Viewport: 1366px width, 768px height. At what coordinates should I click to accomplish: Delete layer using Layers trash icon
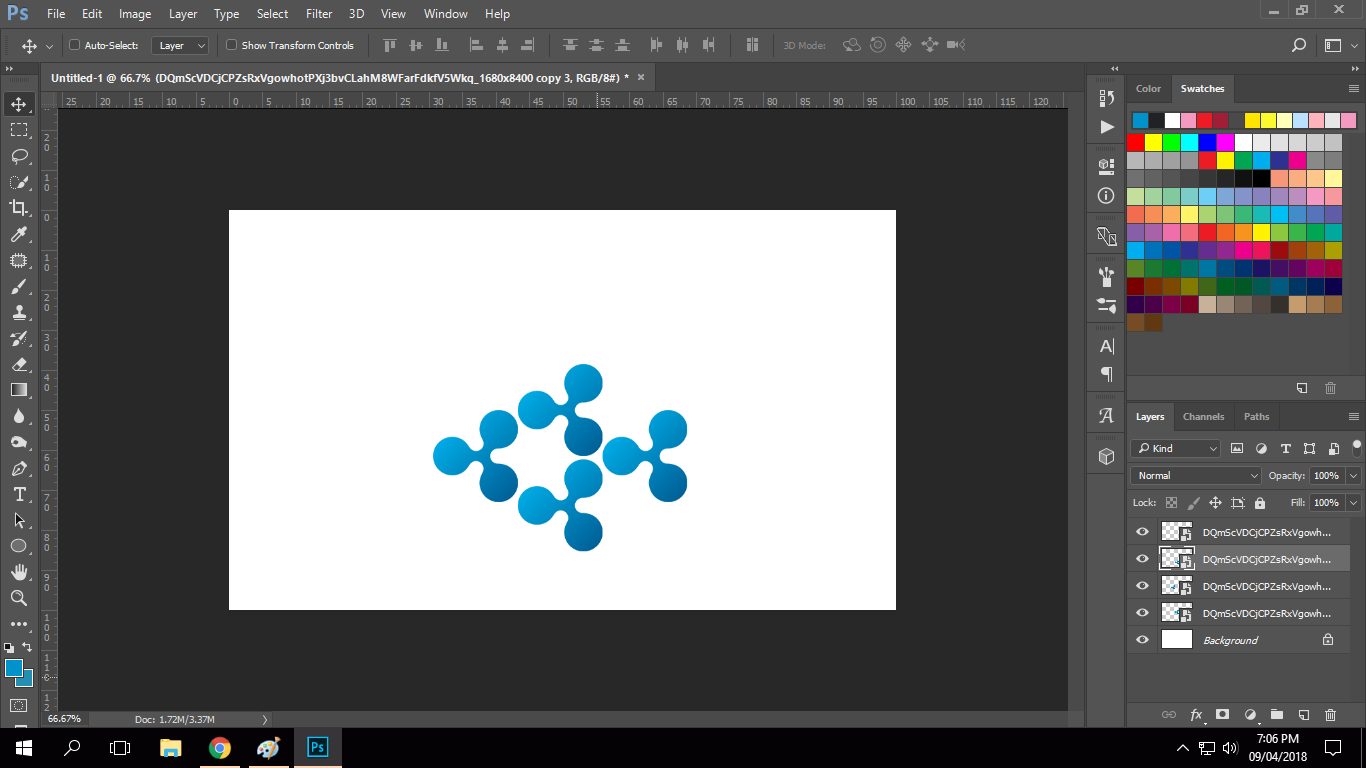pyautogui.click(x=1330, y=715)
